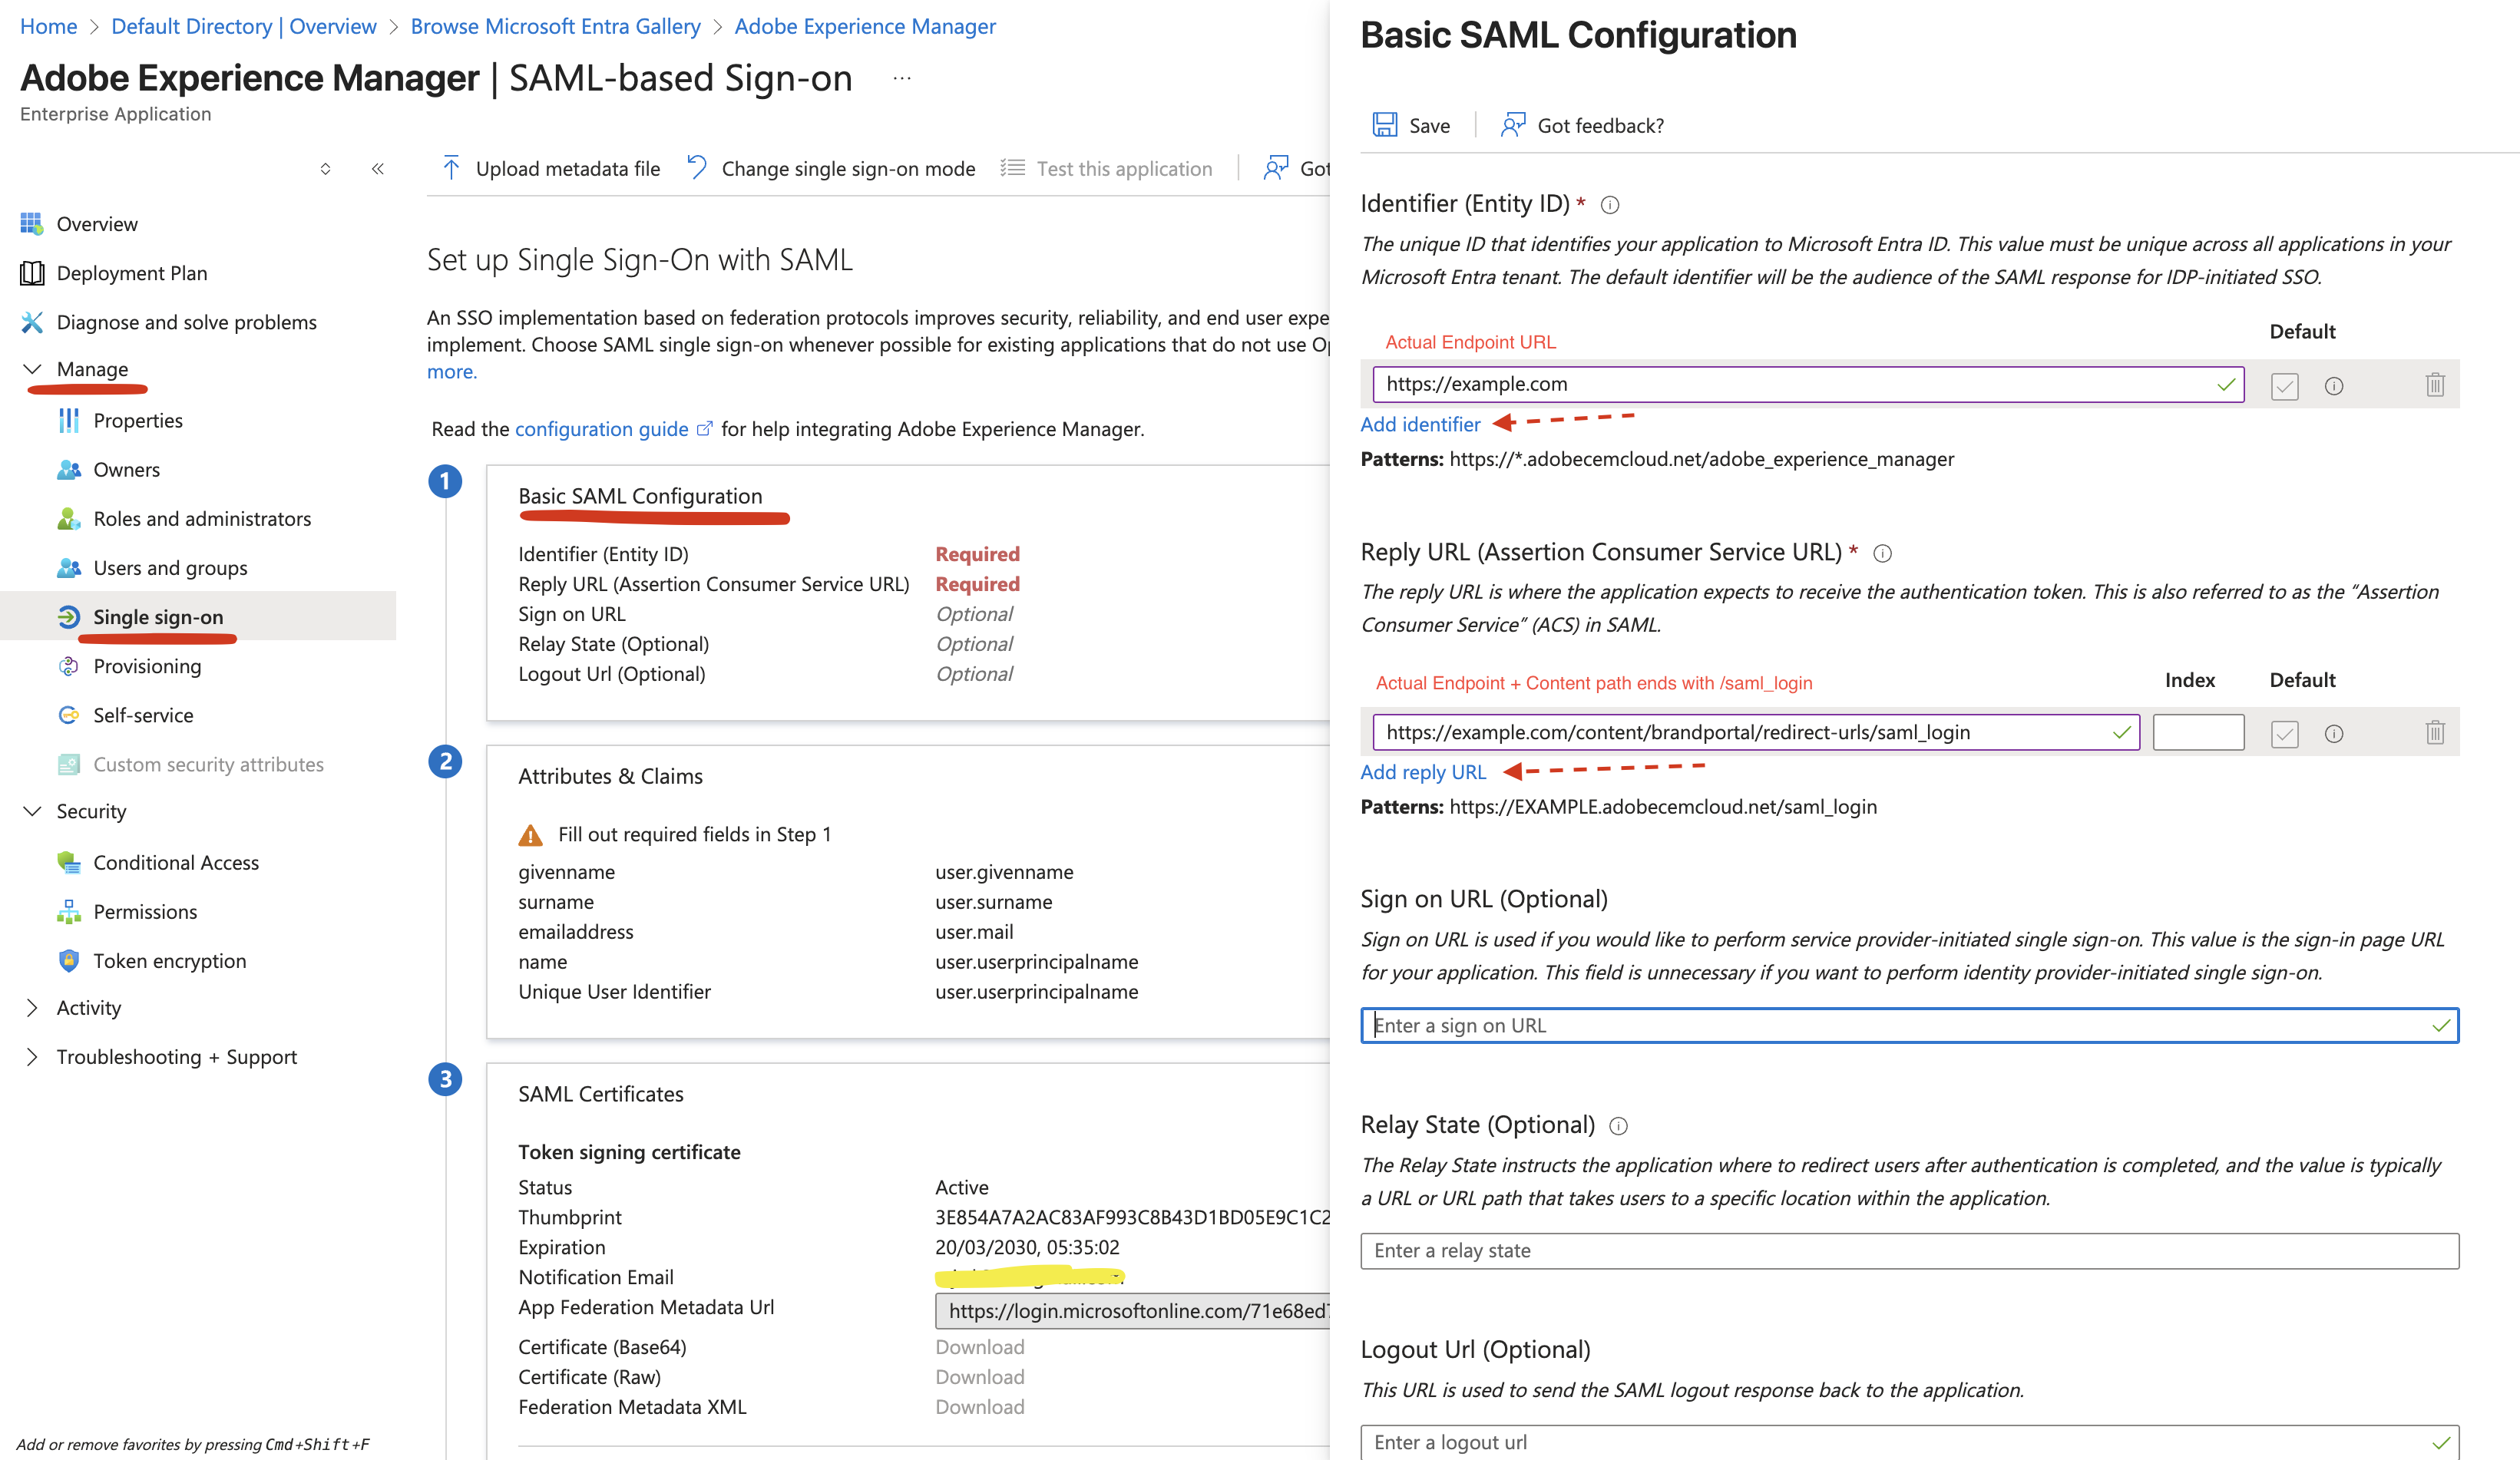Open the external-link icon next to configuration guide
The height and width of the screenshot is (1460, 2520).
tap(704, 429)
